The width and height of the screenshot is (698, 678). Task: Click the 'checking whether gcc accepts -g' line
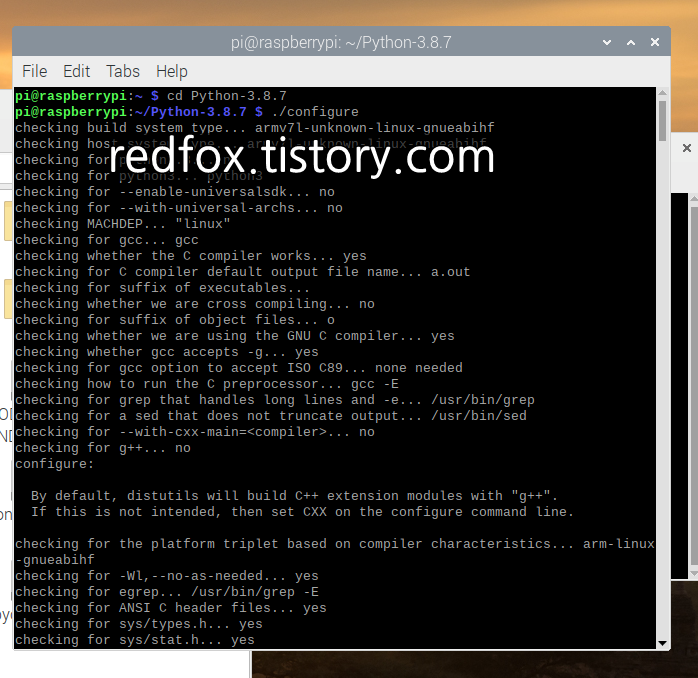point(167,352)
